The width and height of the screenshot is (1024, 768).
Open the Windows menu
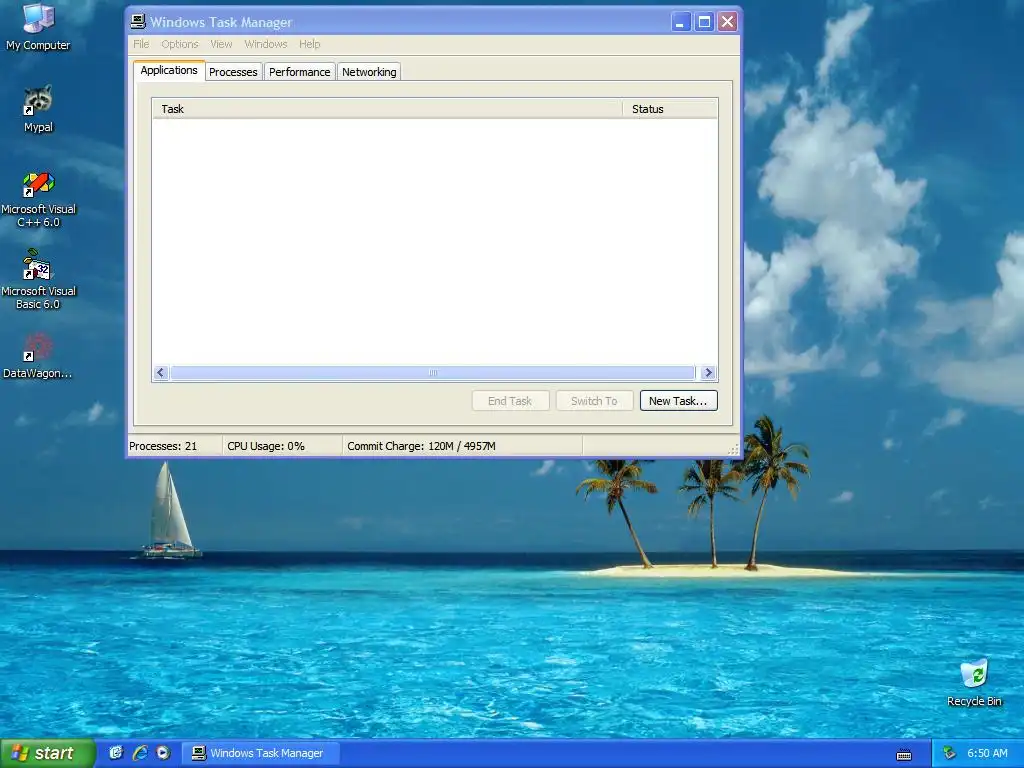[x=265, y=44]
